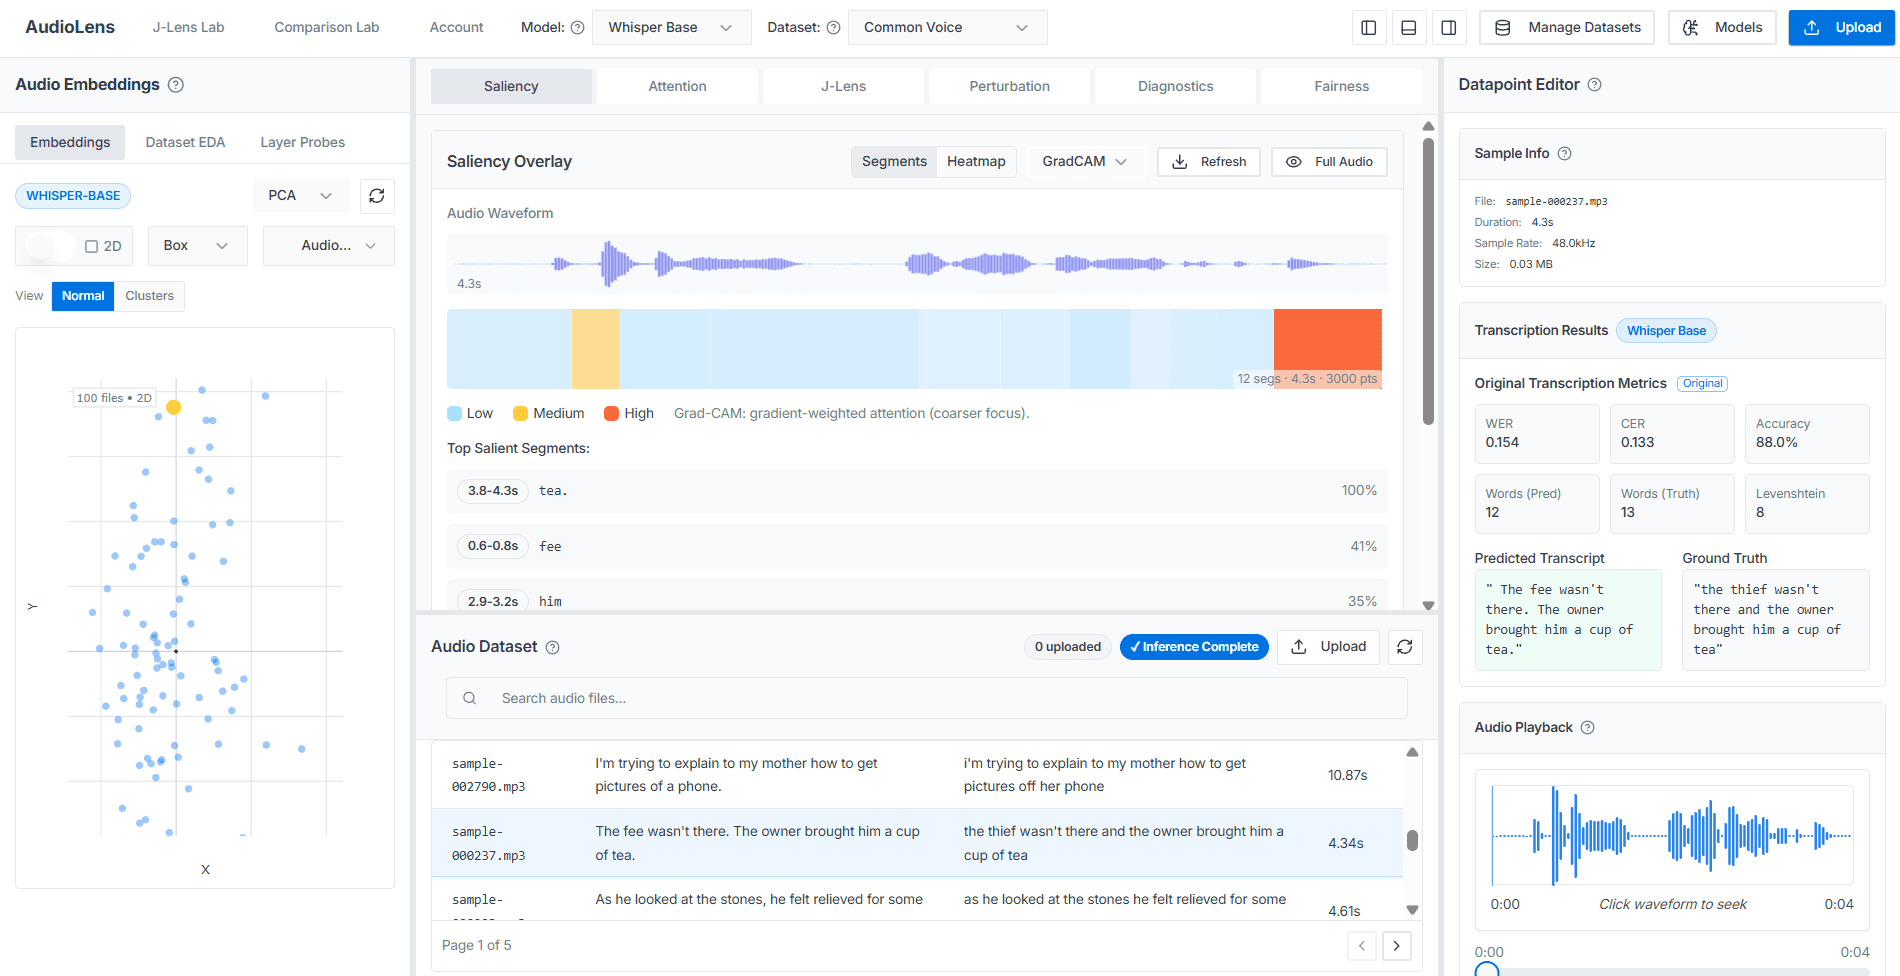Screen dimensions: 1900x976
Task: Switch saliency overlay to Heatmap
Action: coord(976,162)
